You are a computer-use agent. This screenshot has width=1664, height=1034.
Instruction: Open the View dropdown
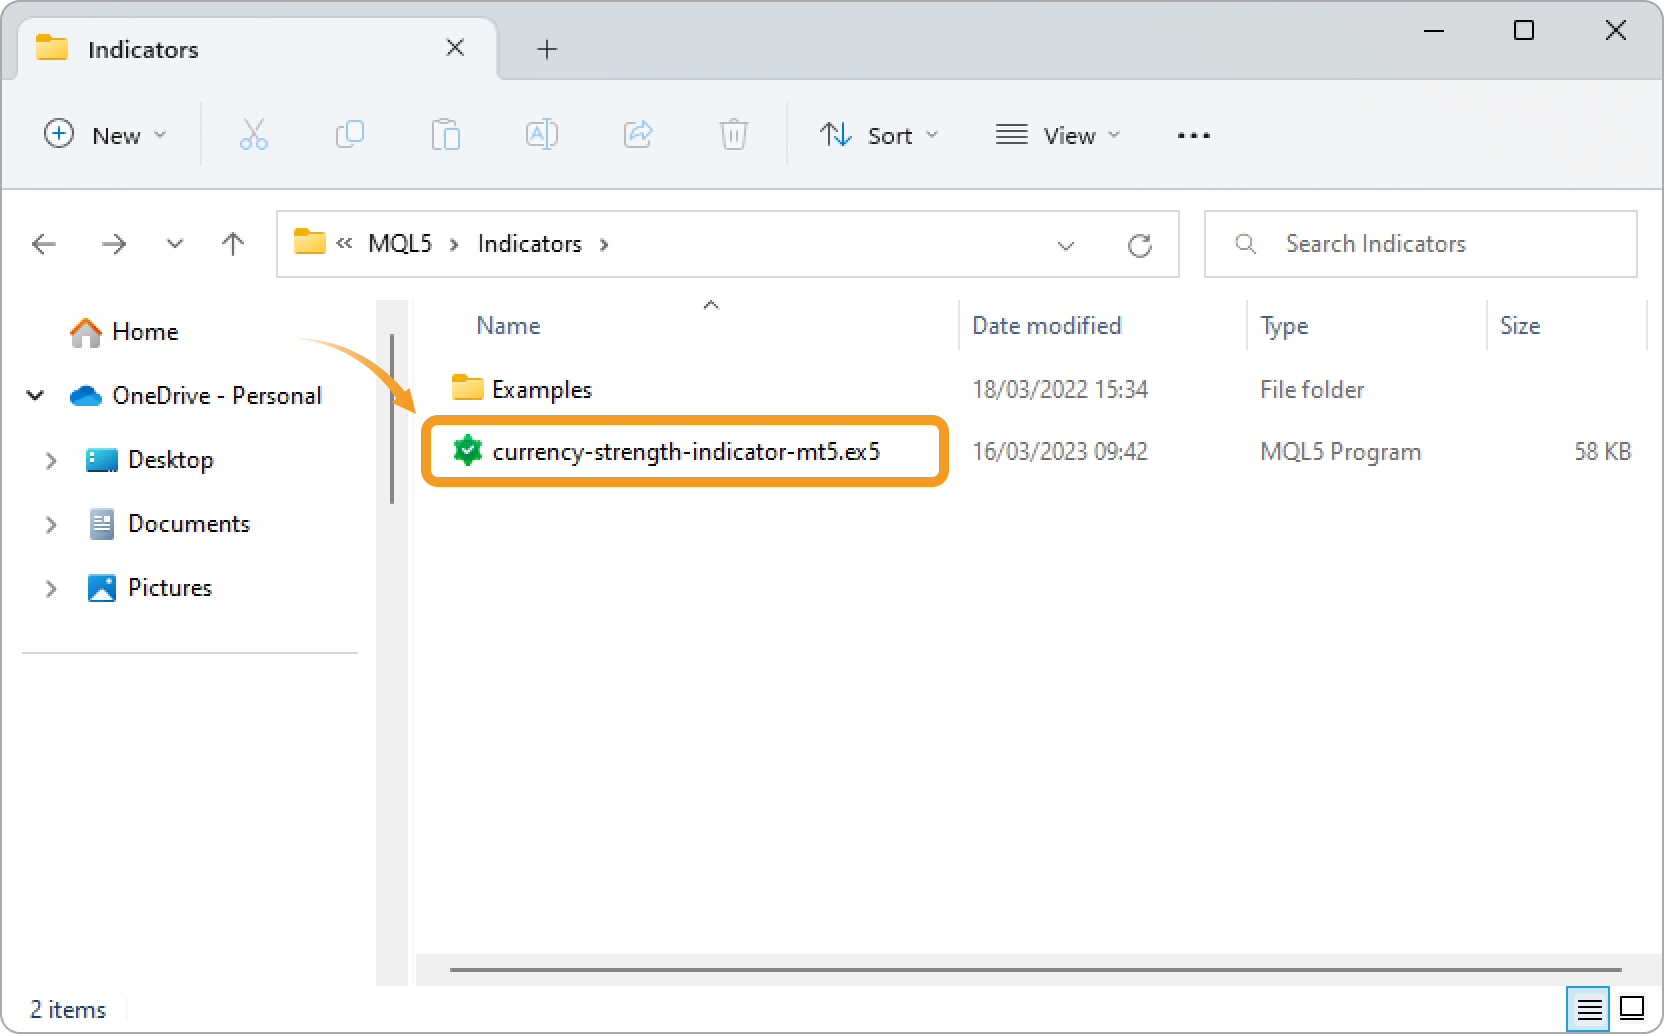(1058, 135)
